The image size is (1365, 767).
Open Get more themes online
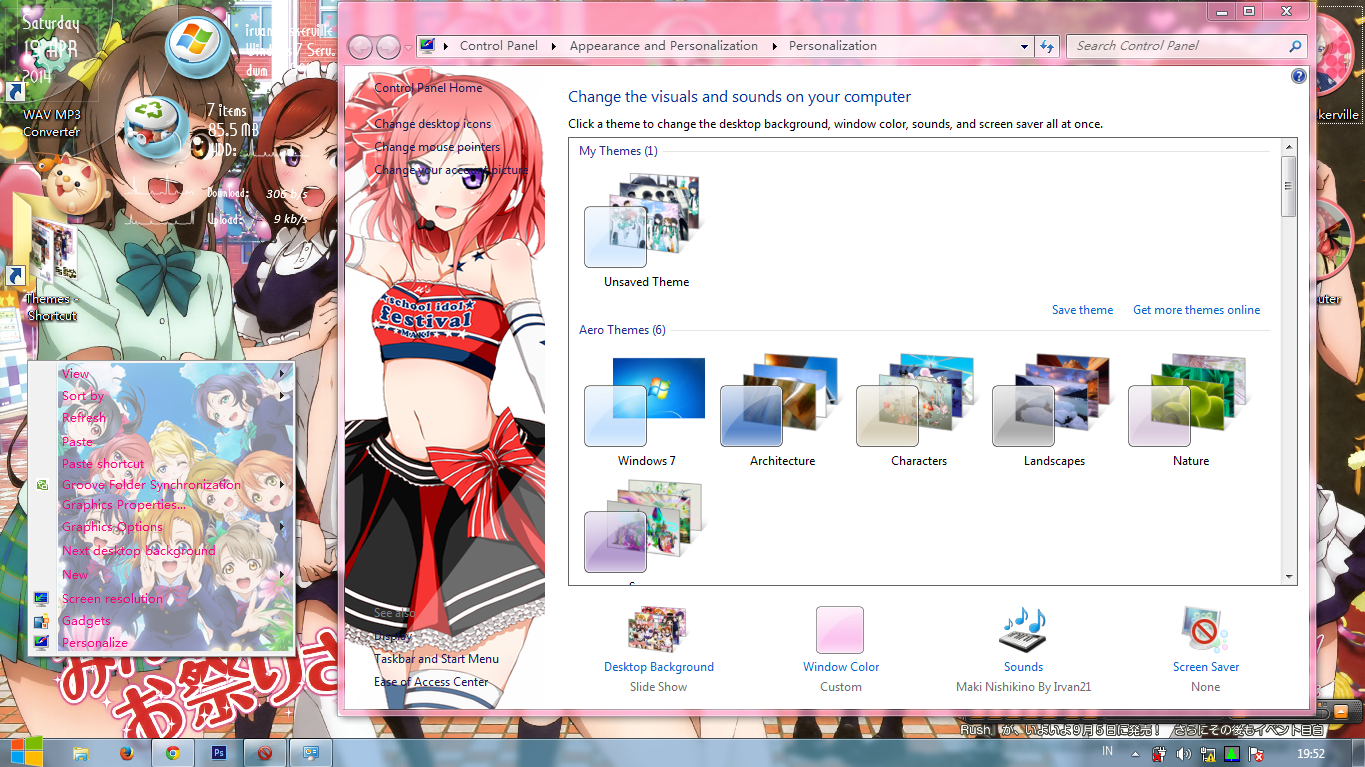point(1196,310)
